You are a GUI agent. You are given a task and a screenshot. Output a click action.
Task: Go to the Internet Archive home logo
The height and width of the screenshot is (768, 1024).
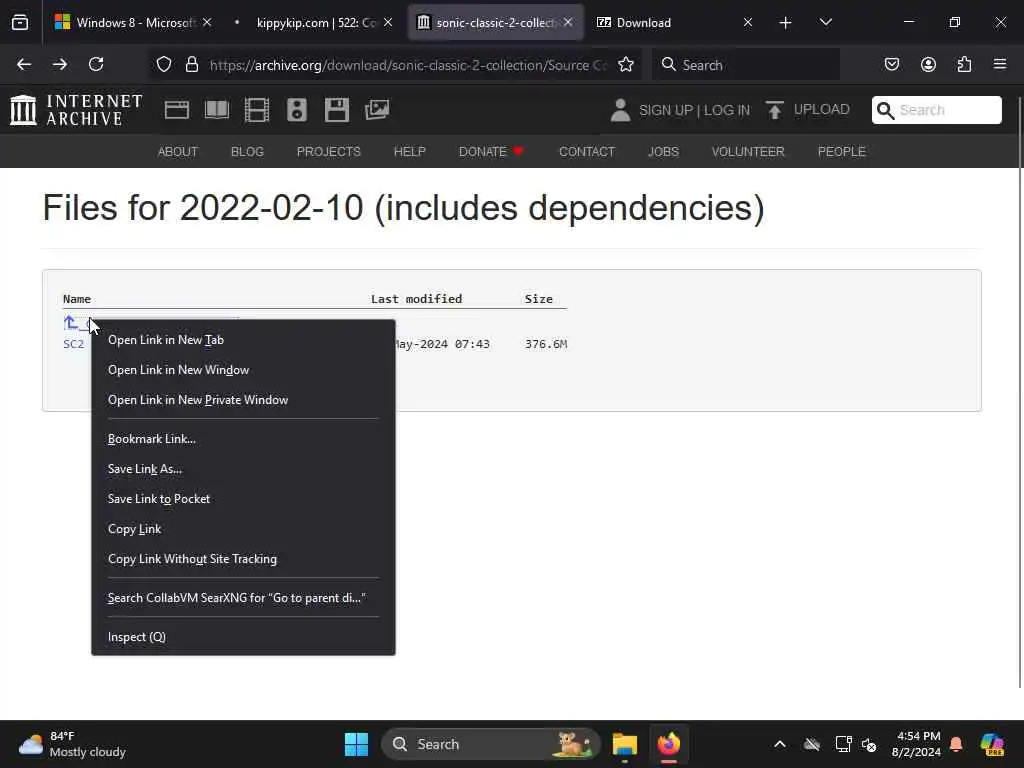point(76,110)
